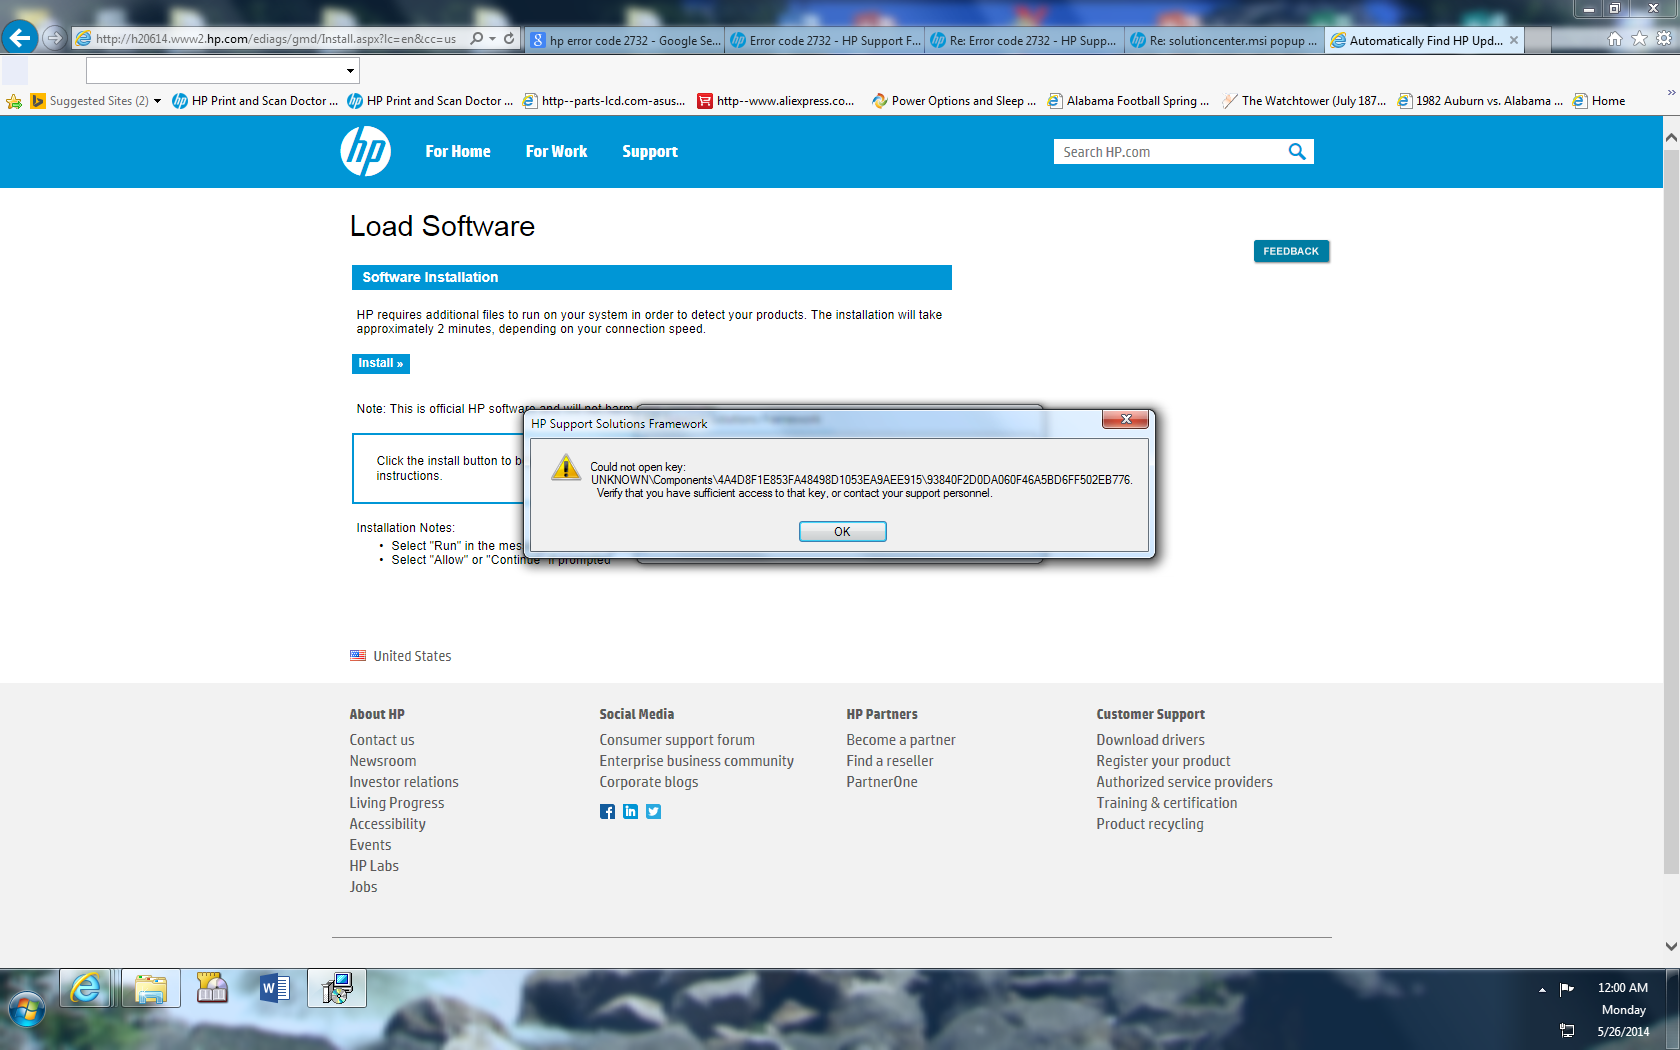Click the browser Back arrow button
This screenshot has width=1680, height=1050.
pos(20,38)
